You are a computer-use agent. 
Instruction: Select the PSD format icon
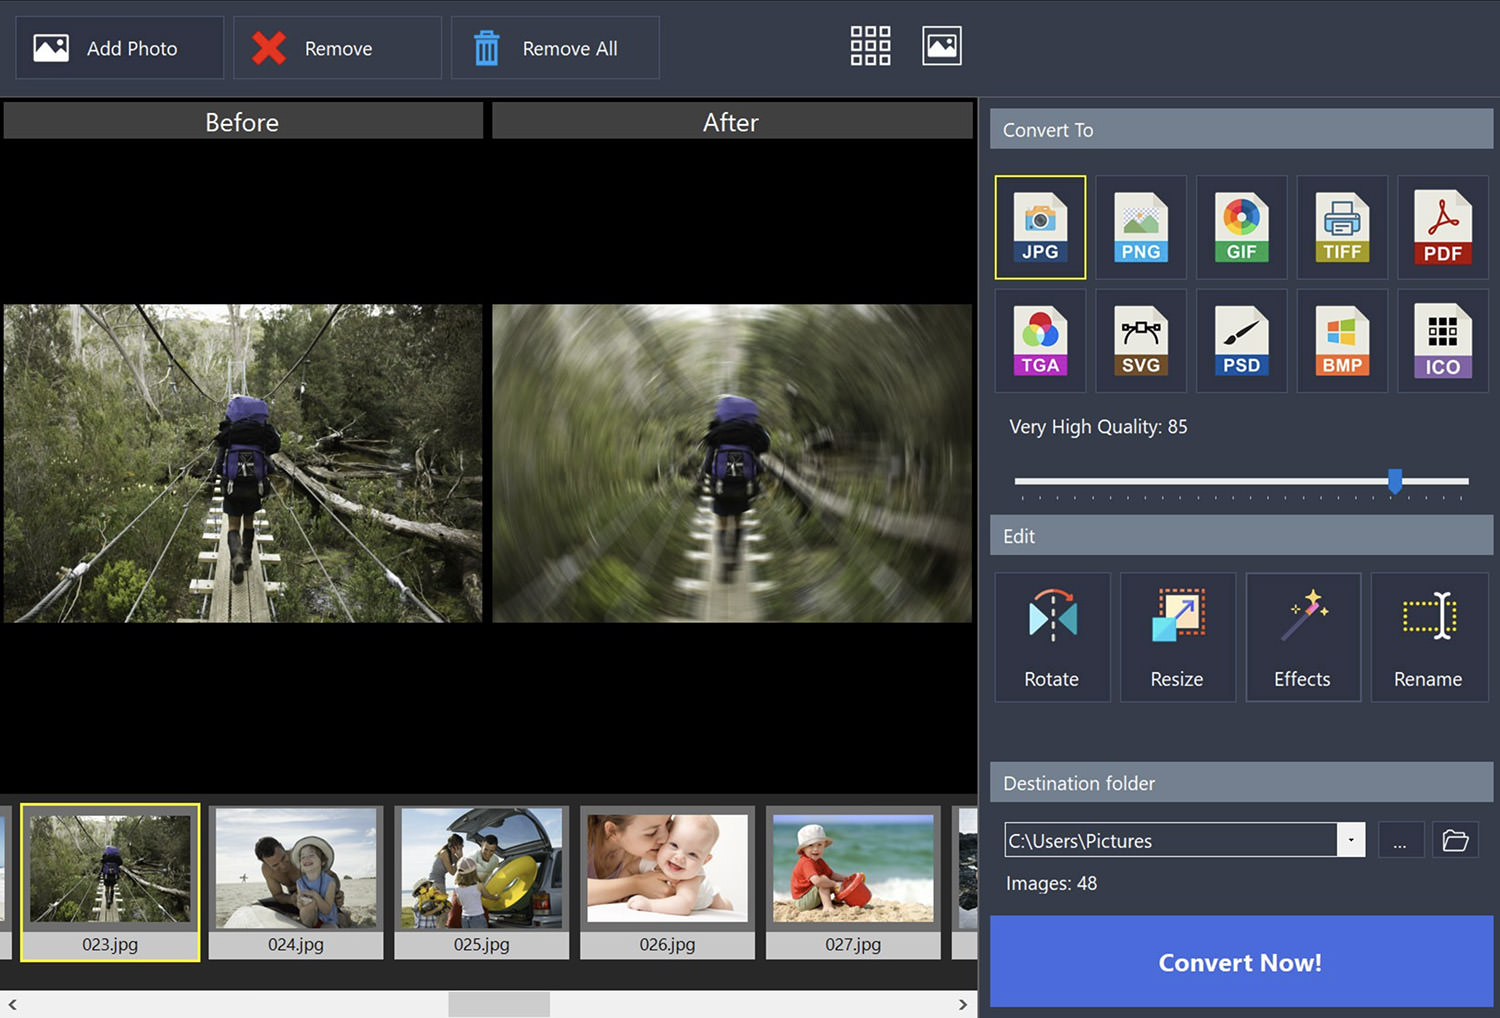1241,340
